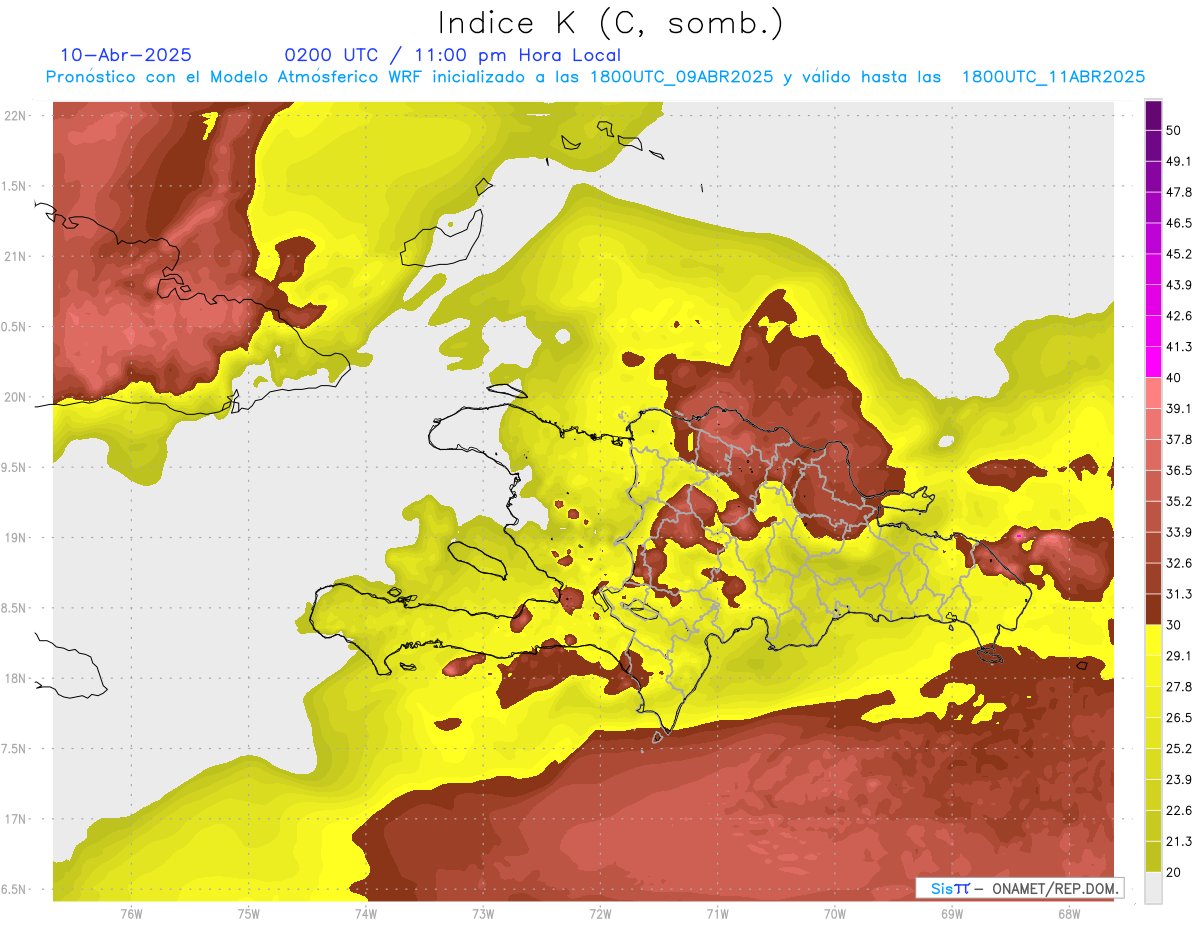Click the 'Indice K (C, somb.)' map title
Screen dimensions: 1200x927
coord(610,24)
